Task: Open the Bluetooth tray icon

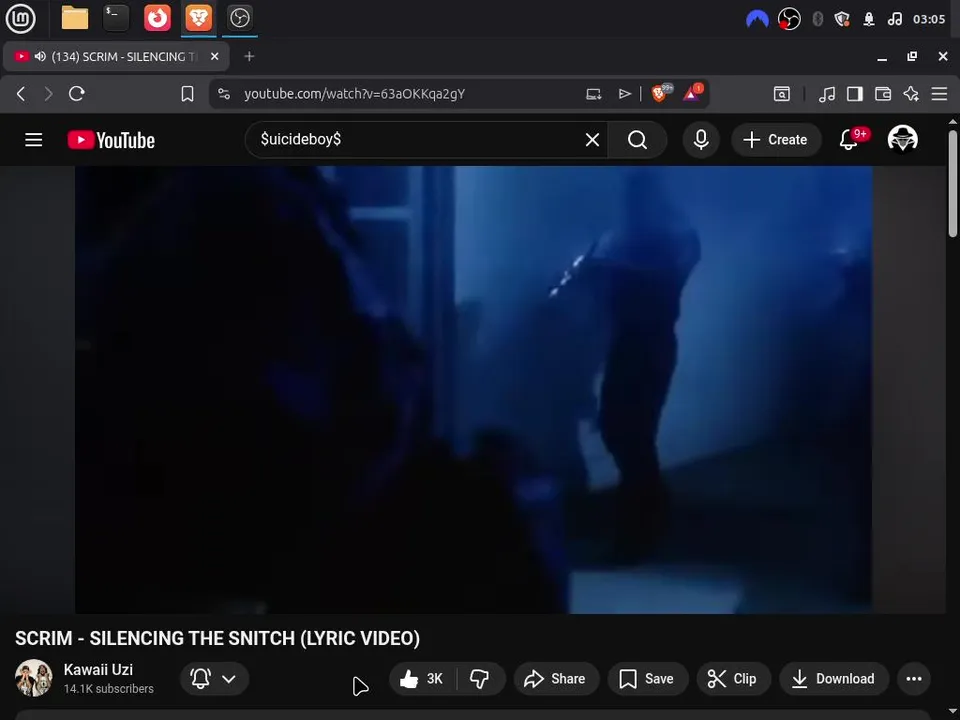Action: pos(817,20)
